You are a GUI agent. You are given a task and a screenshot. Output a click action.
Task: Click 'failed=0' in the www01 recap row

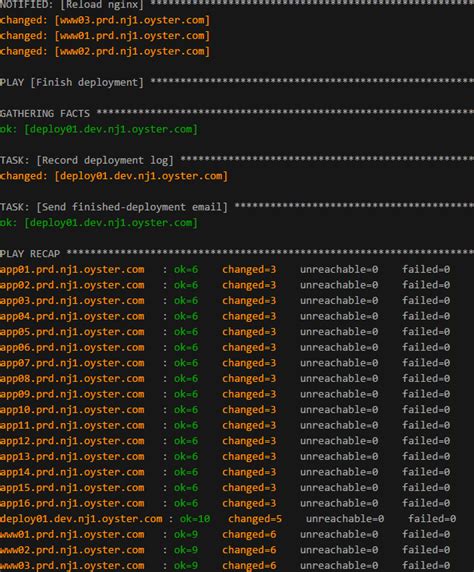pos(426,534)
